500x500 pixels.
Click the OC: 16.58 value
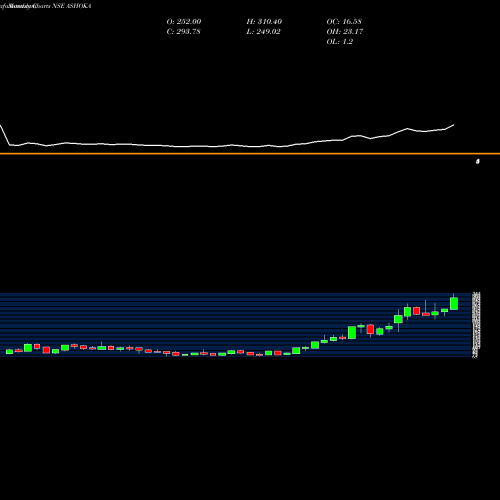pos(344,21)
